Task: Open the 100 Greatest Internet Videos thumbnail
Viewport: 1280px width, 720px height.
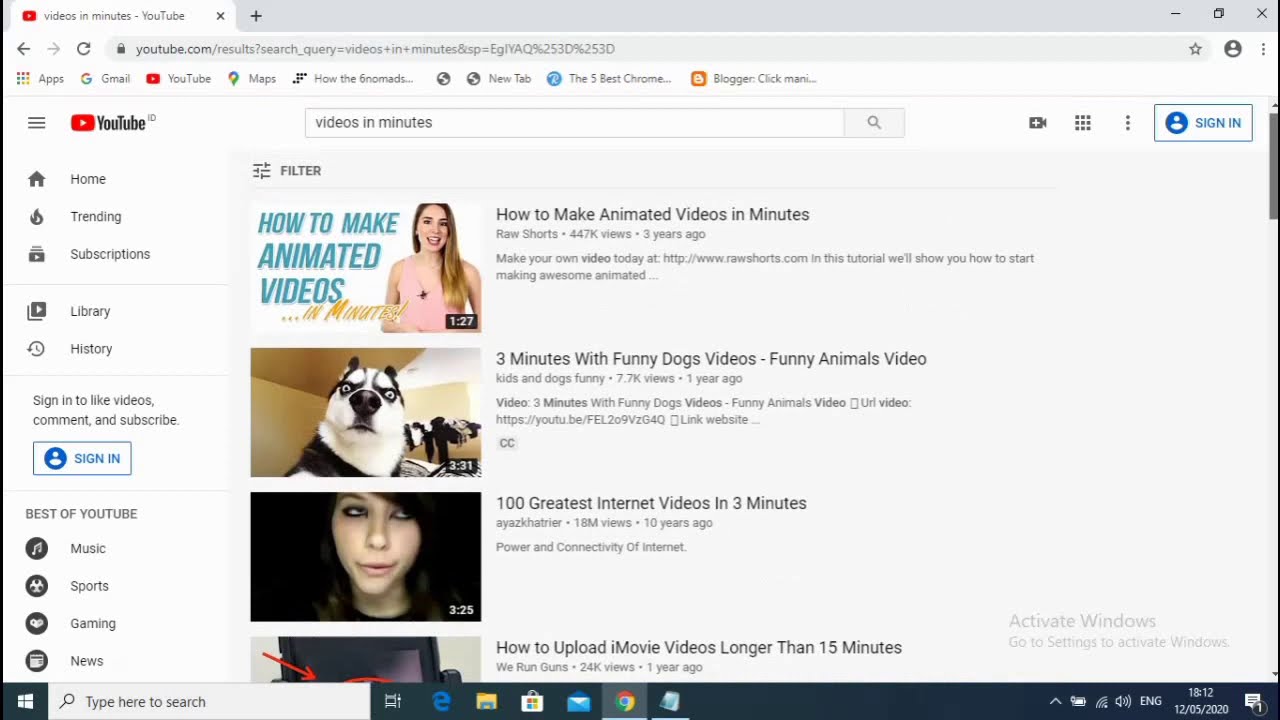Action: tap(366, 557)
